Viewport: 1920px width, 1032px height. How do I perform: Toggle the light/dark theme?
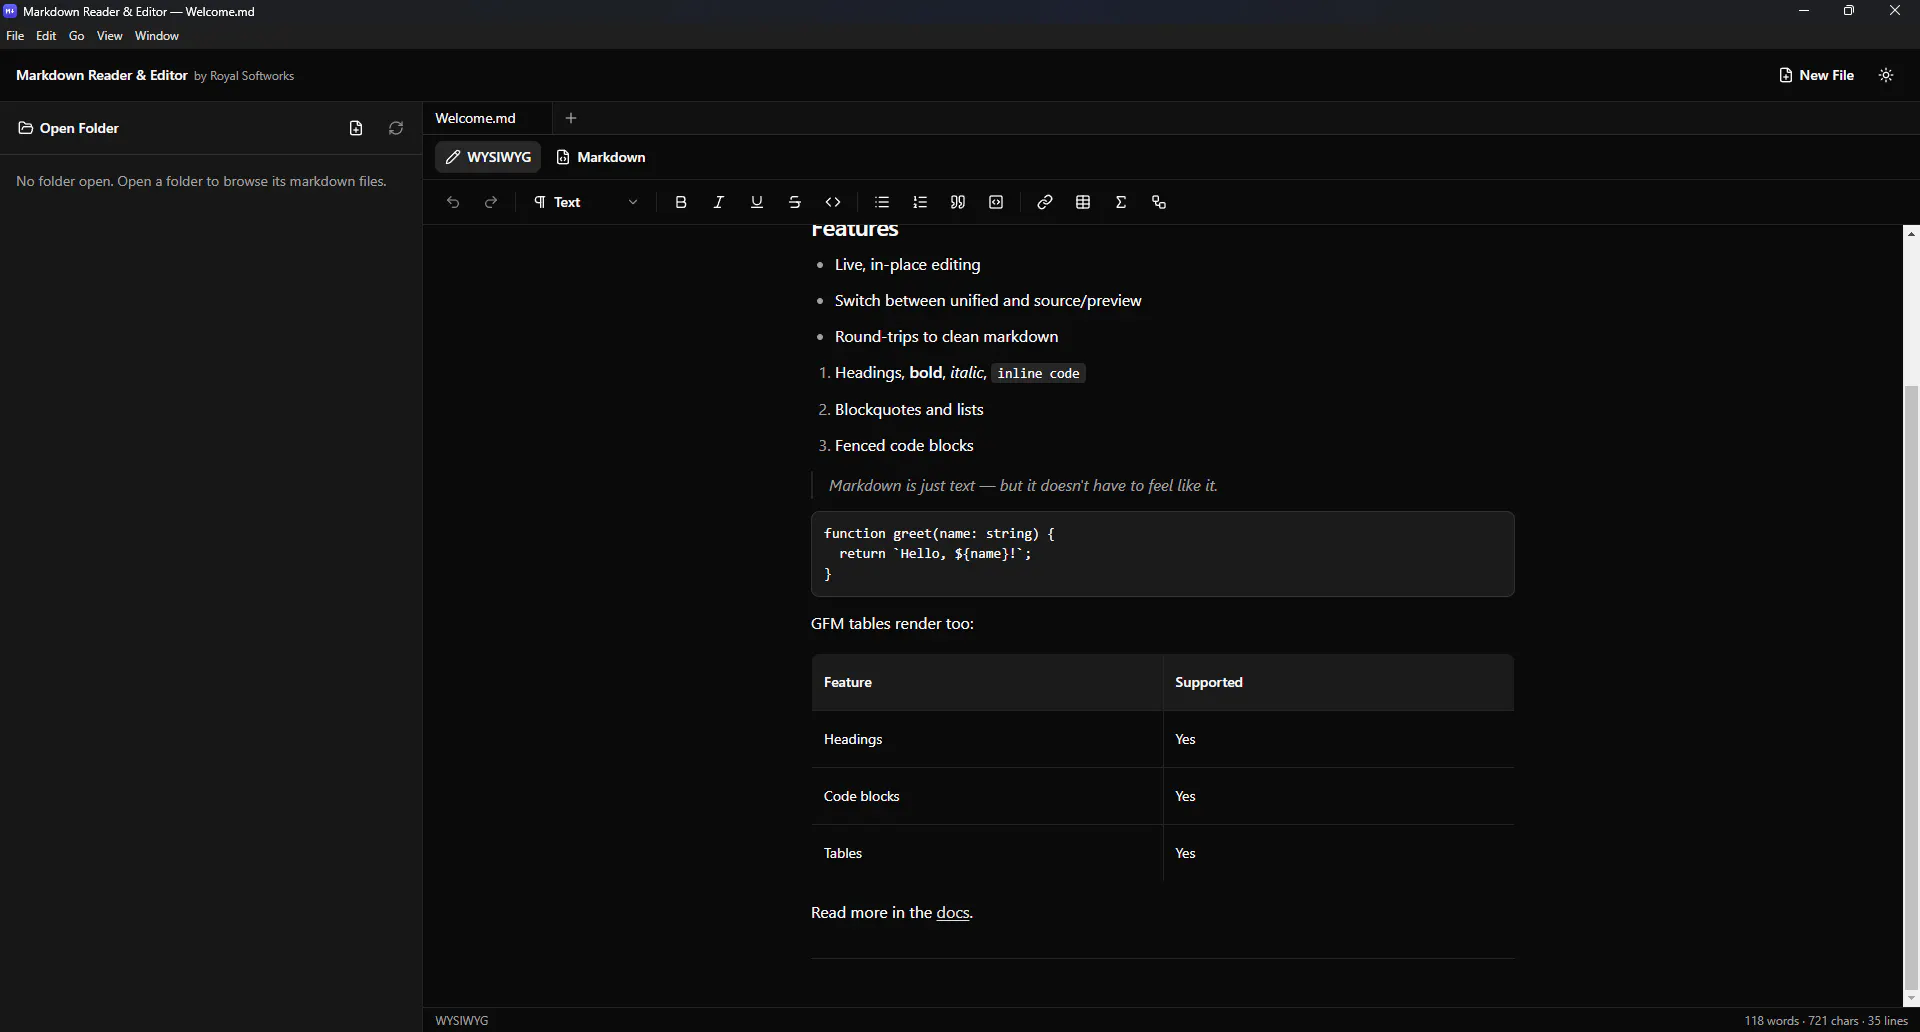pyautogui.click(x=1886, y=76)
